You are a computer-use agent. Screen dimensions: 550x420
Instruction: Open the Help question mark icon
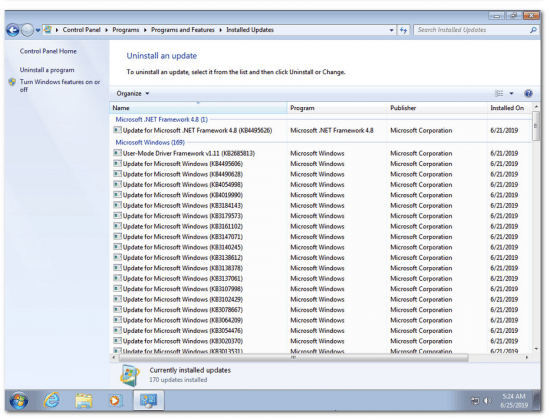point(528,93)
